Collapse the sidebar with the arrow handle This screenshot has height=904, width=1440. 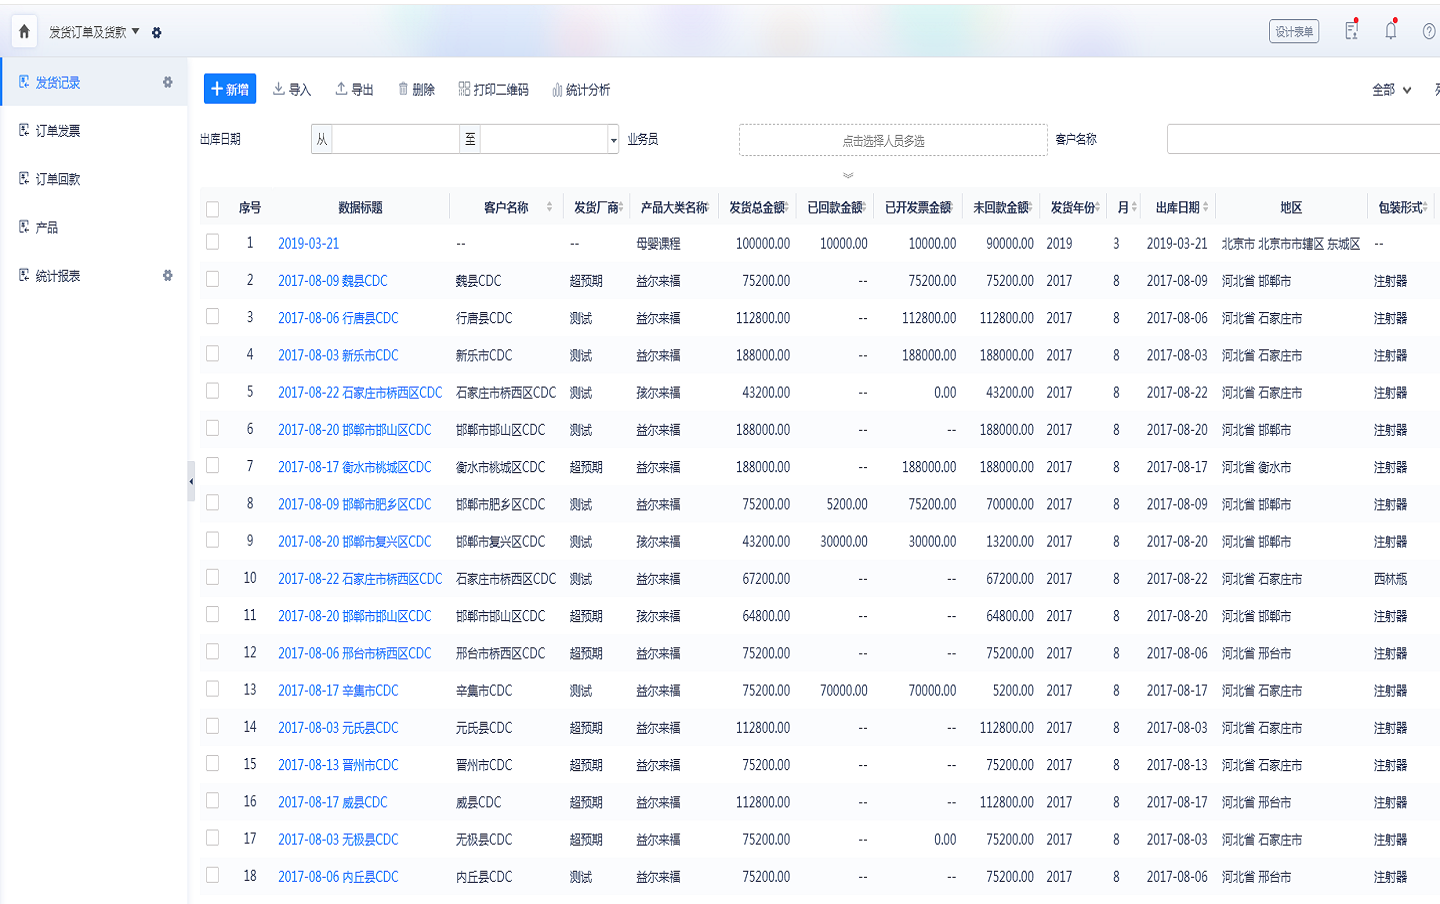pos(191,482)
